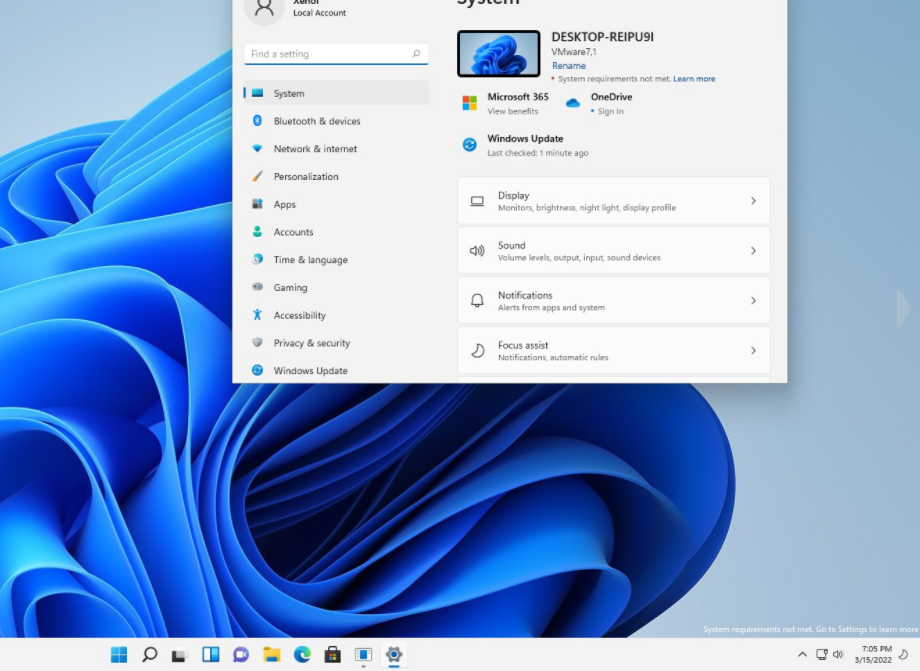
Task: Open Gaming settings
Action: 336,287
